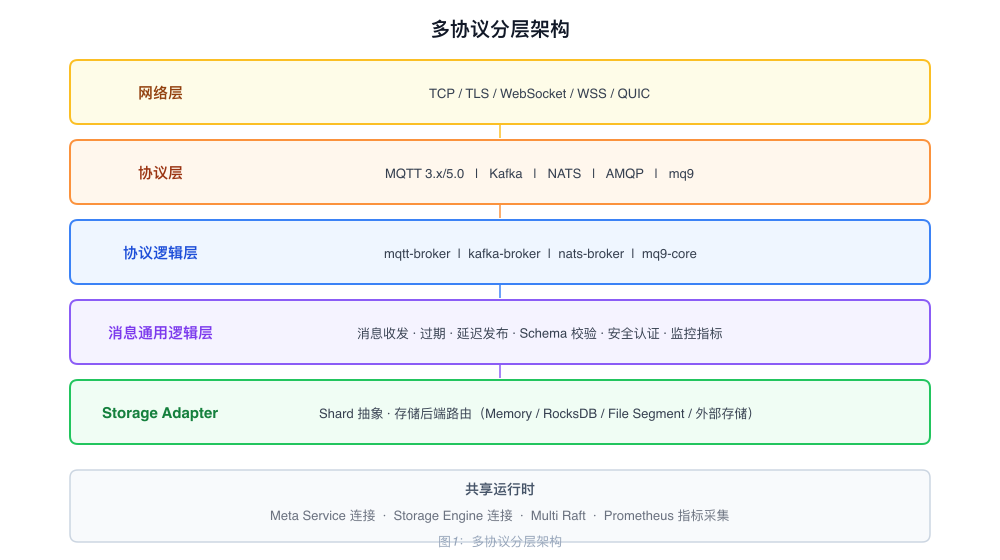Click MQTT 3.x/5.0 in protocol layer
Viewport: 1000px width, 560px height.
click(x=424, y=173)
